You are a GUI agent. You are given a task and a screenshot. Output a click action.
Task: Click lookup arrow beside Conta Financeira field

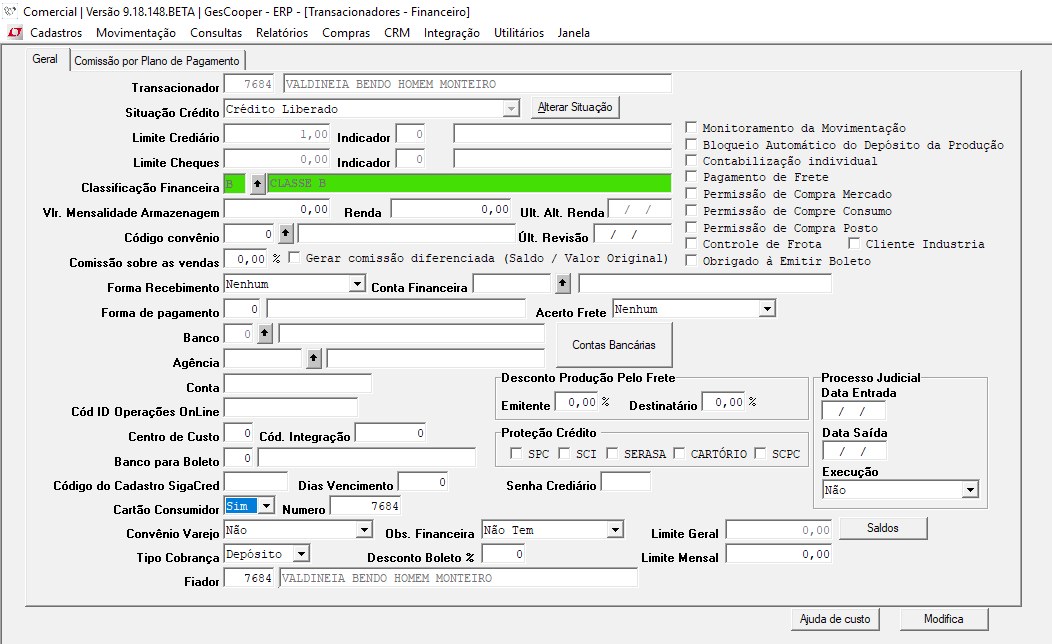coord(563,284)
